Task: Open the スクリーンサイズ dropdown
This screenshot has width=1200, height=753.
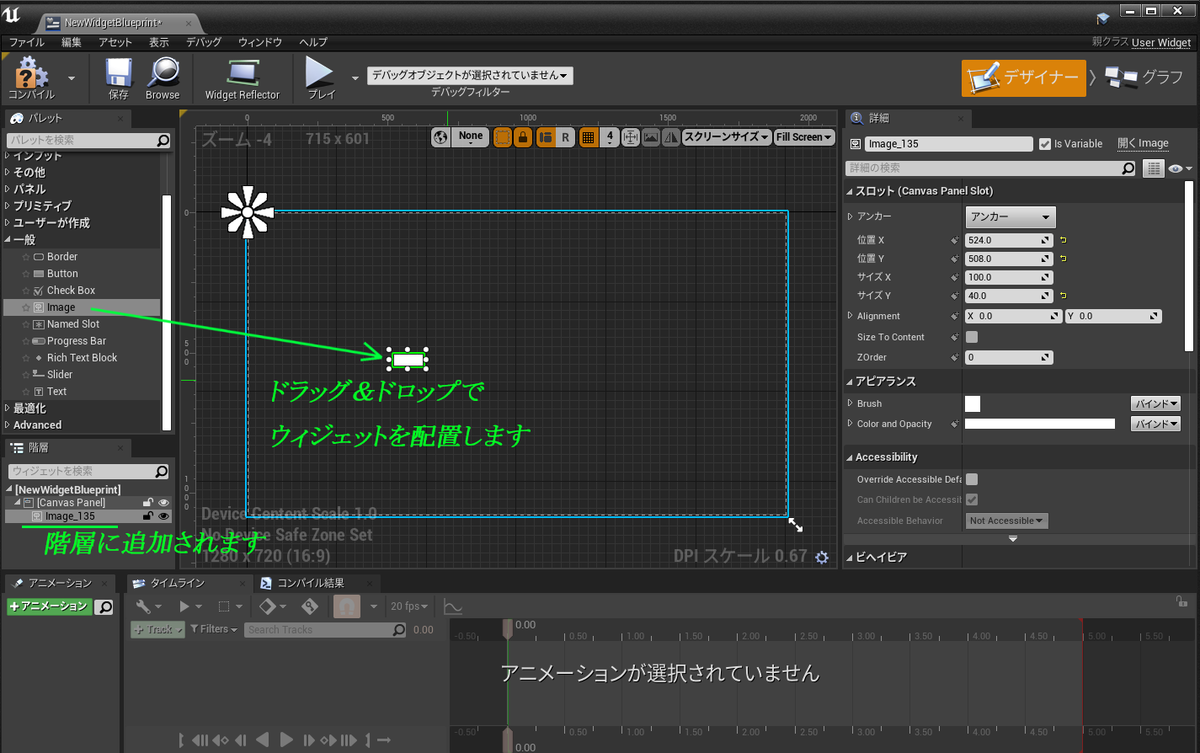Action: click(726, 137)
